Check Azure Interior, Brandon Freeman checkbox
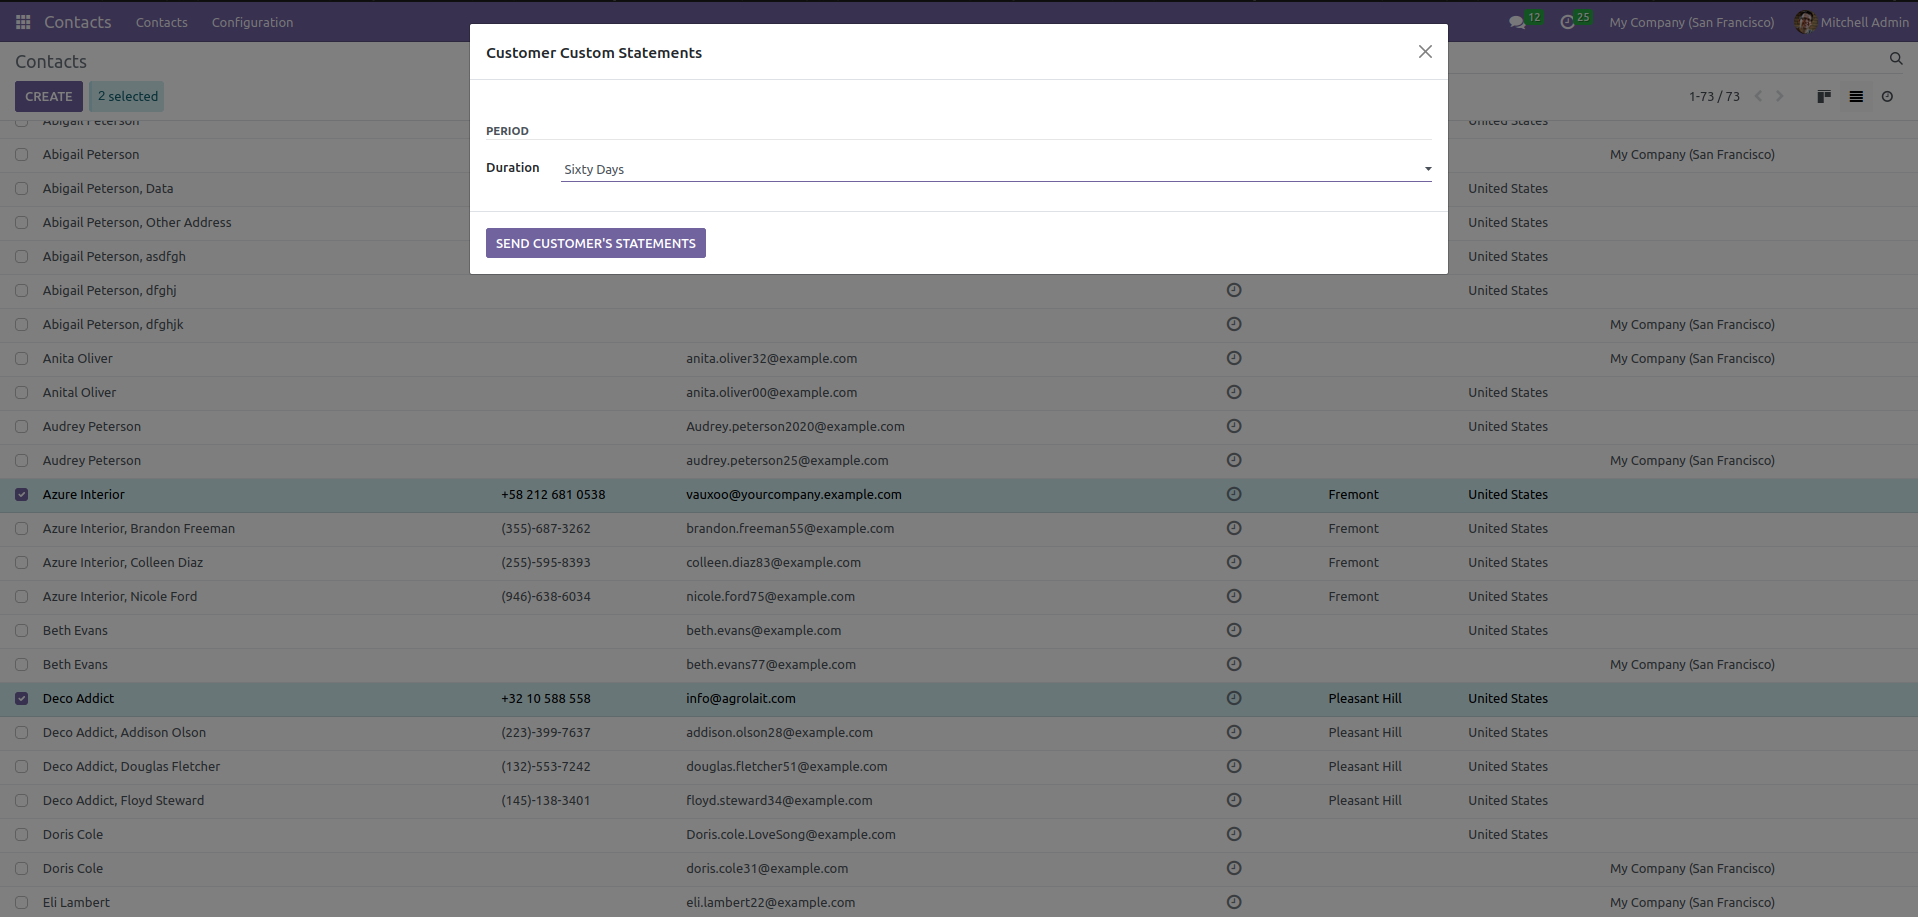Image resolution: width=1918 pixels, height=917 pixels. pyautogui.click(x=21, y=528)
